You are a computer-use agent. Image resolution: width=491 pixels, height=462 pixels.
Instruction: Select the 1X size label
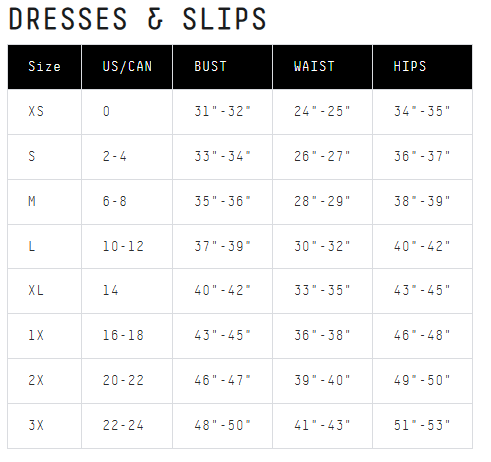(x=36, y=335)
